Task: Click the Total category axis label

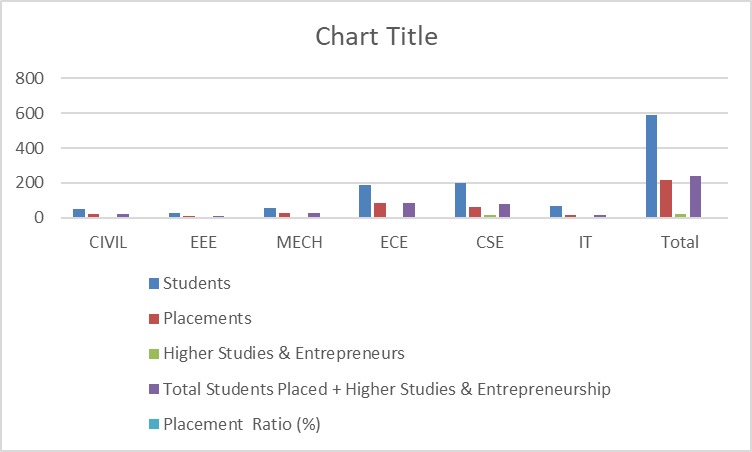Action: 681,242
